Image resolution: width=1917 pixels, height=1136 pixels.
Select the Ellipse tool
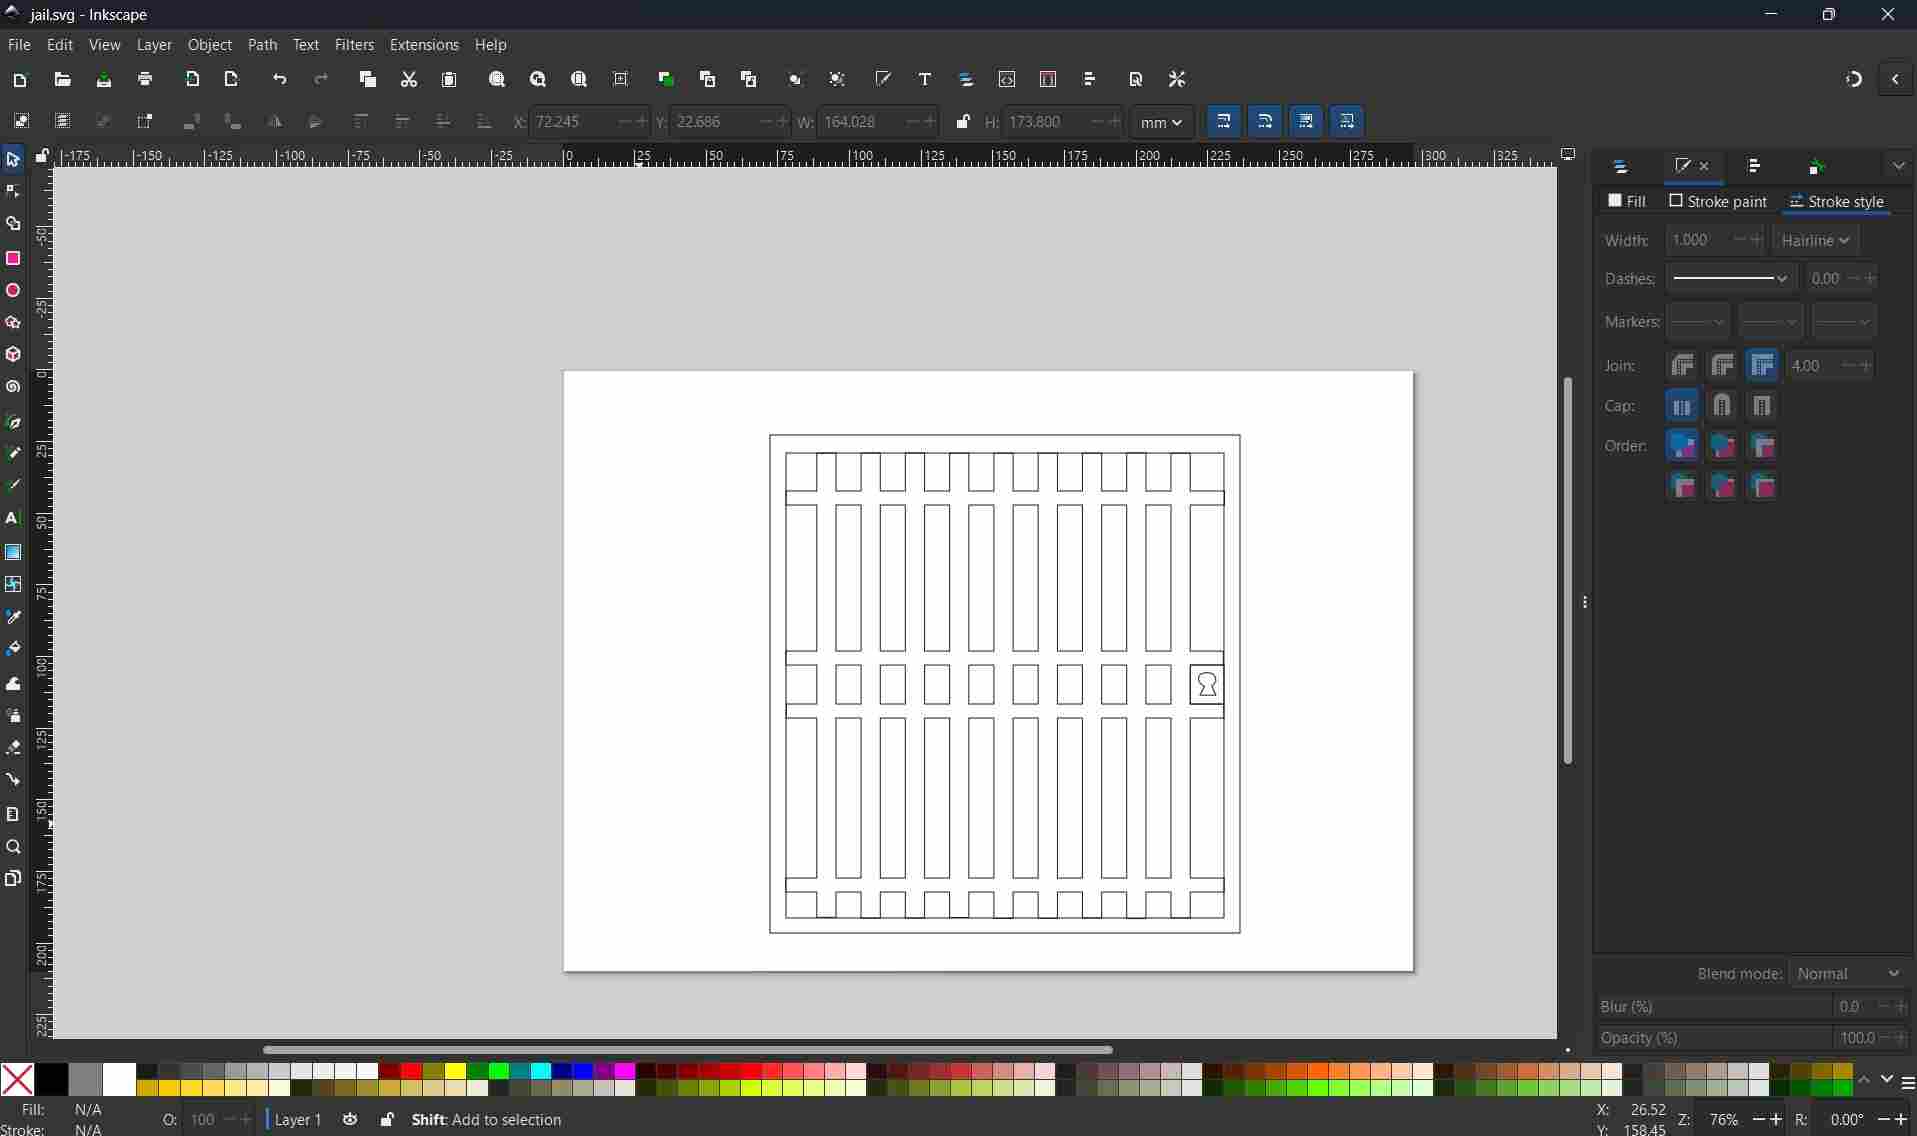[x=13, y=291]
